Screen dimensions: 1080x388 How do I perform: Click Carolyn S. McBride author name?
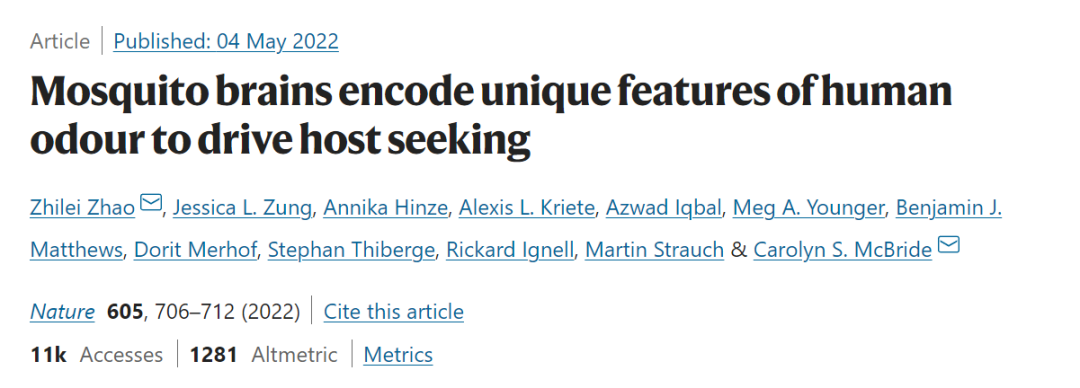point(842,249)
